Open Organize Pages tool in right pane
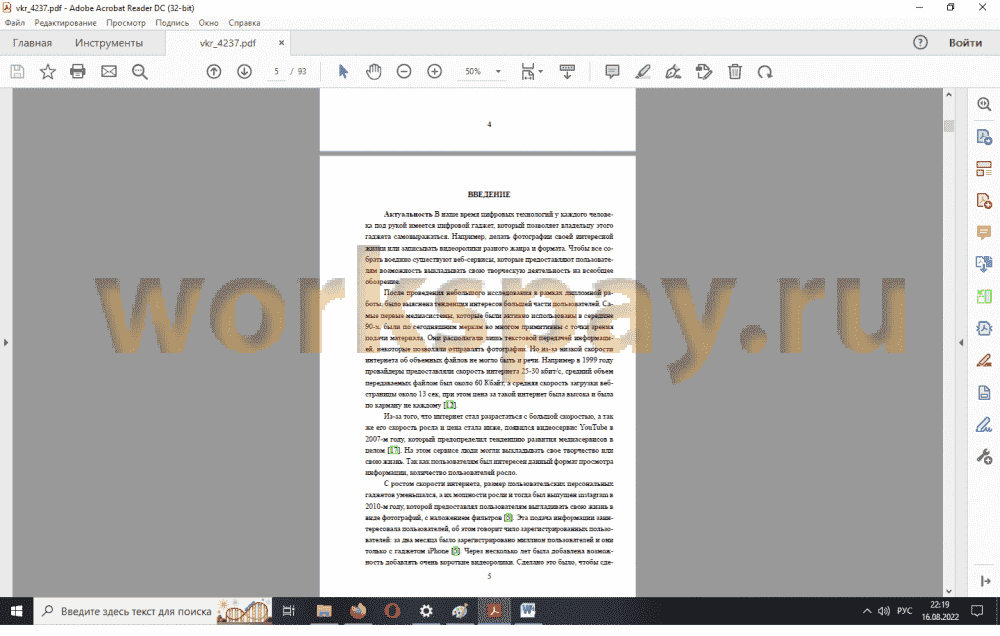 point(984,168)
